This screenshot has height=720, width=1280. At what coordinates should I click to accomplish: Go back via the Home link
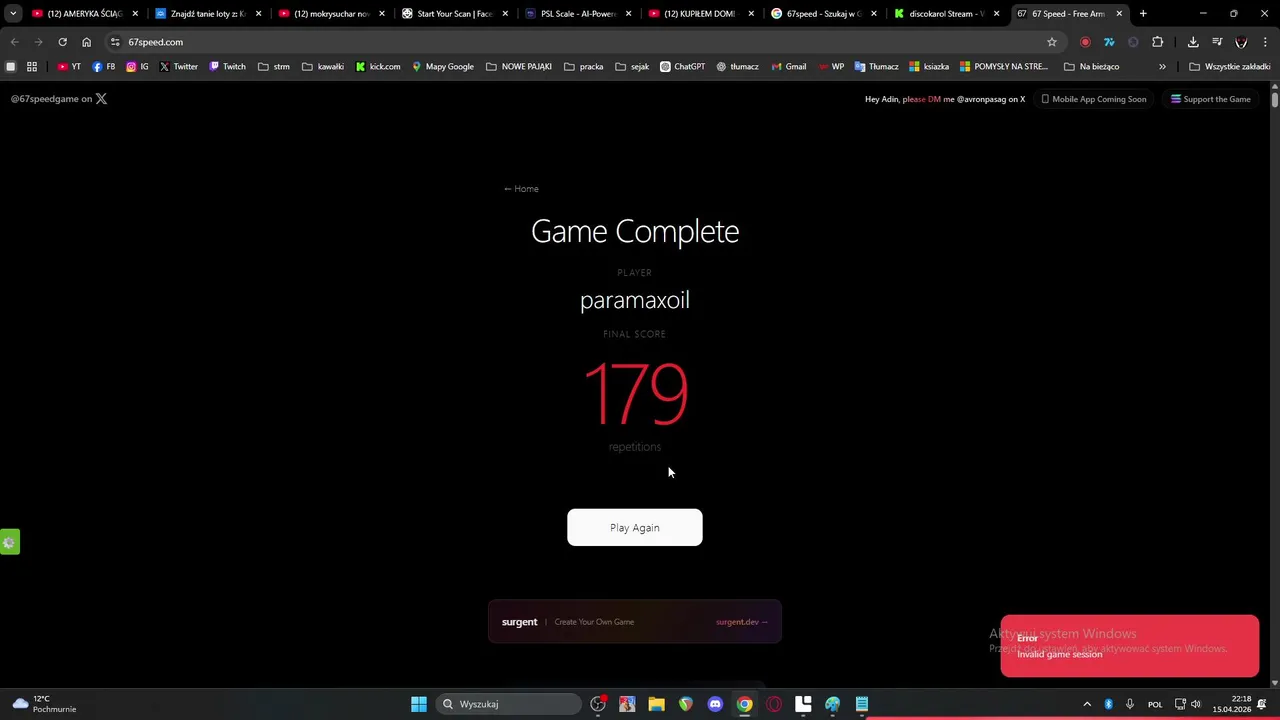click(x=521, y=189)
